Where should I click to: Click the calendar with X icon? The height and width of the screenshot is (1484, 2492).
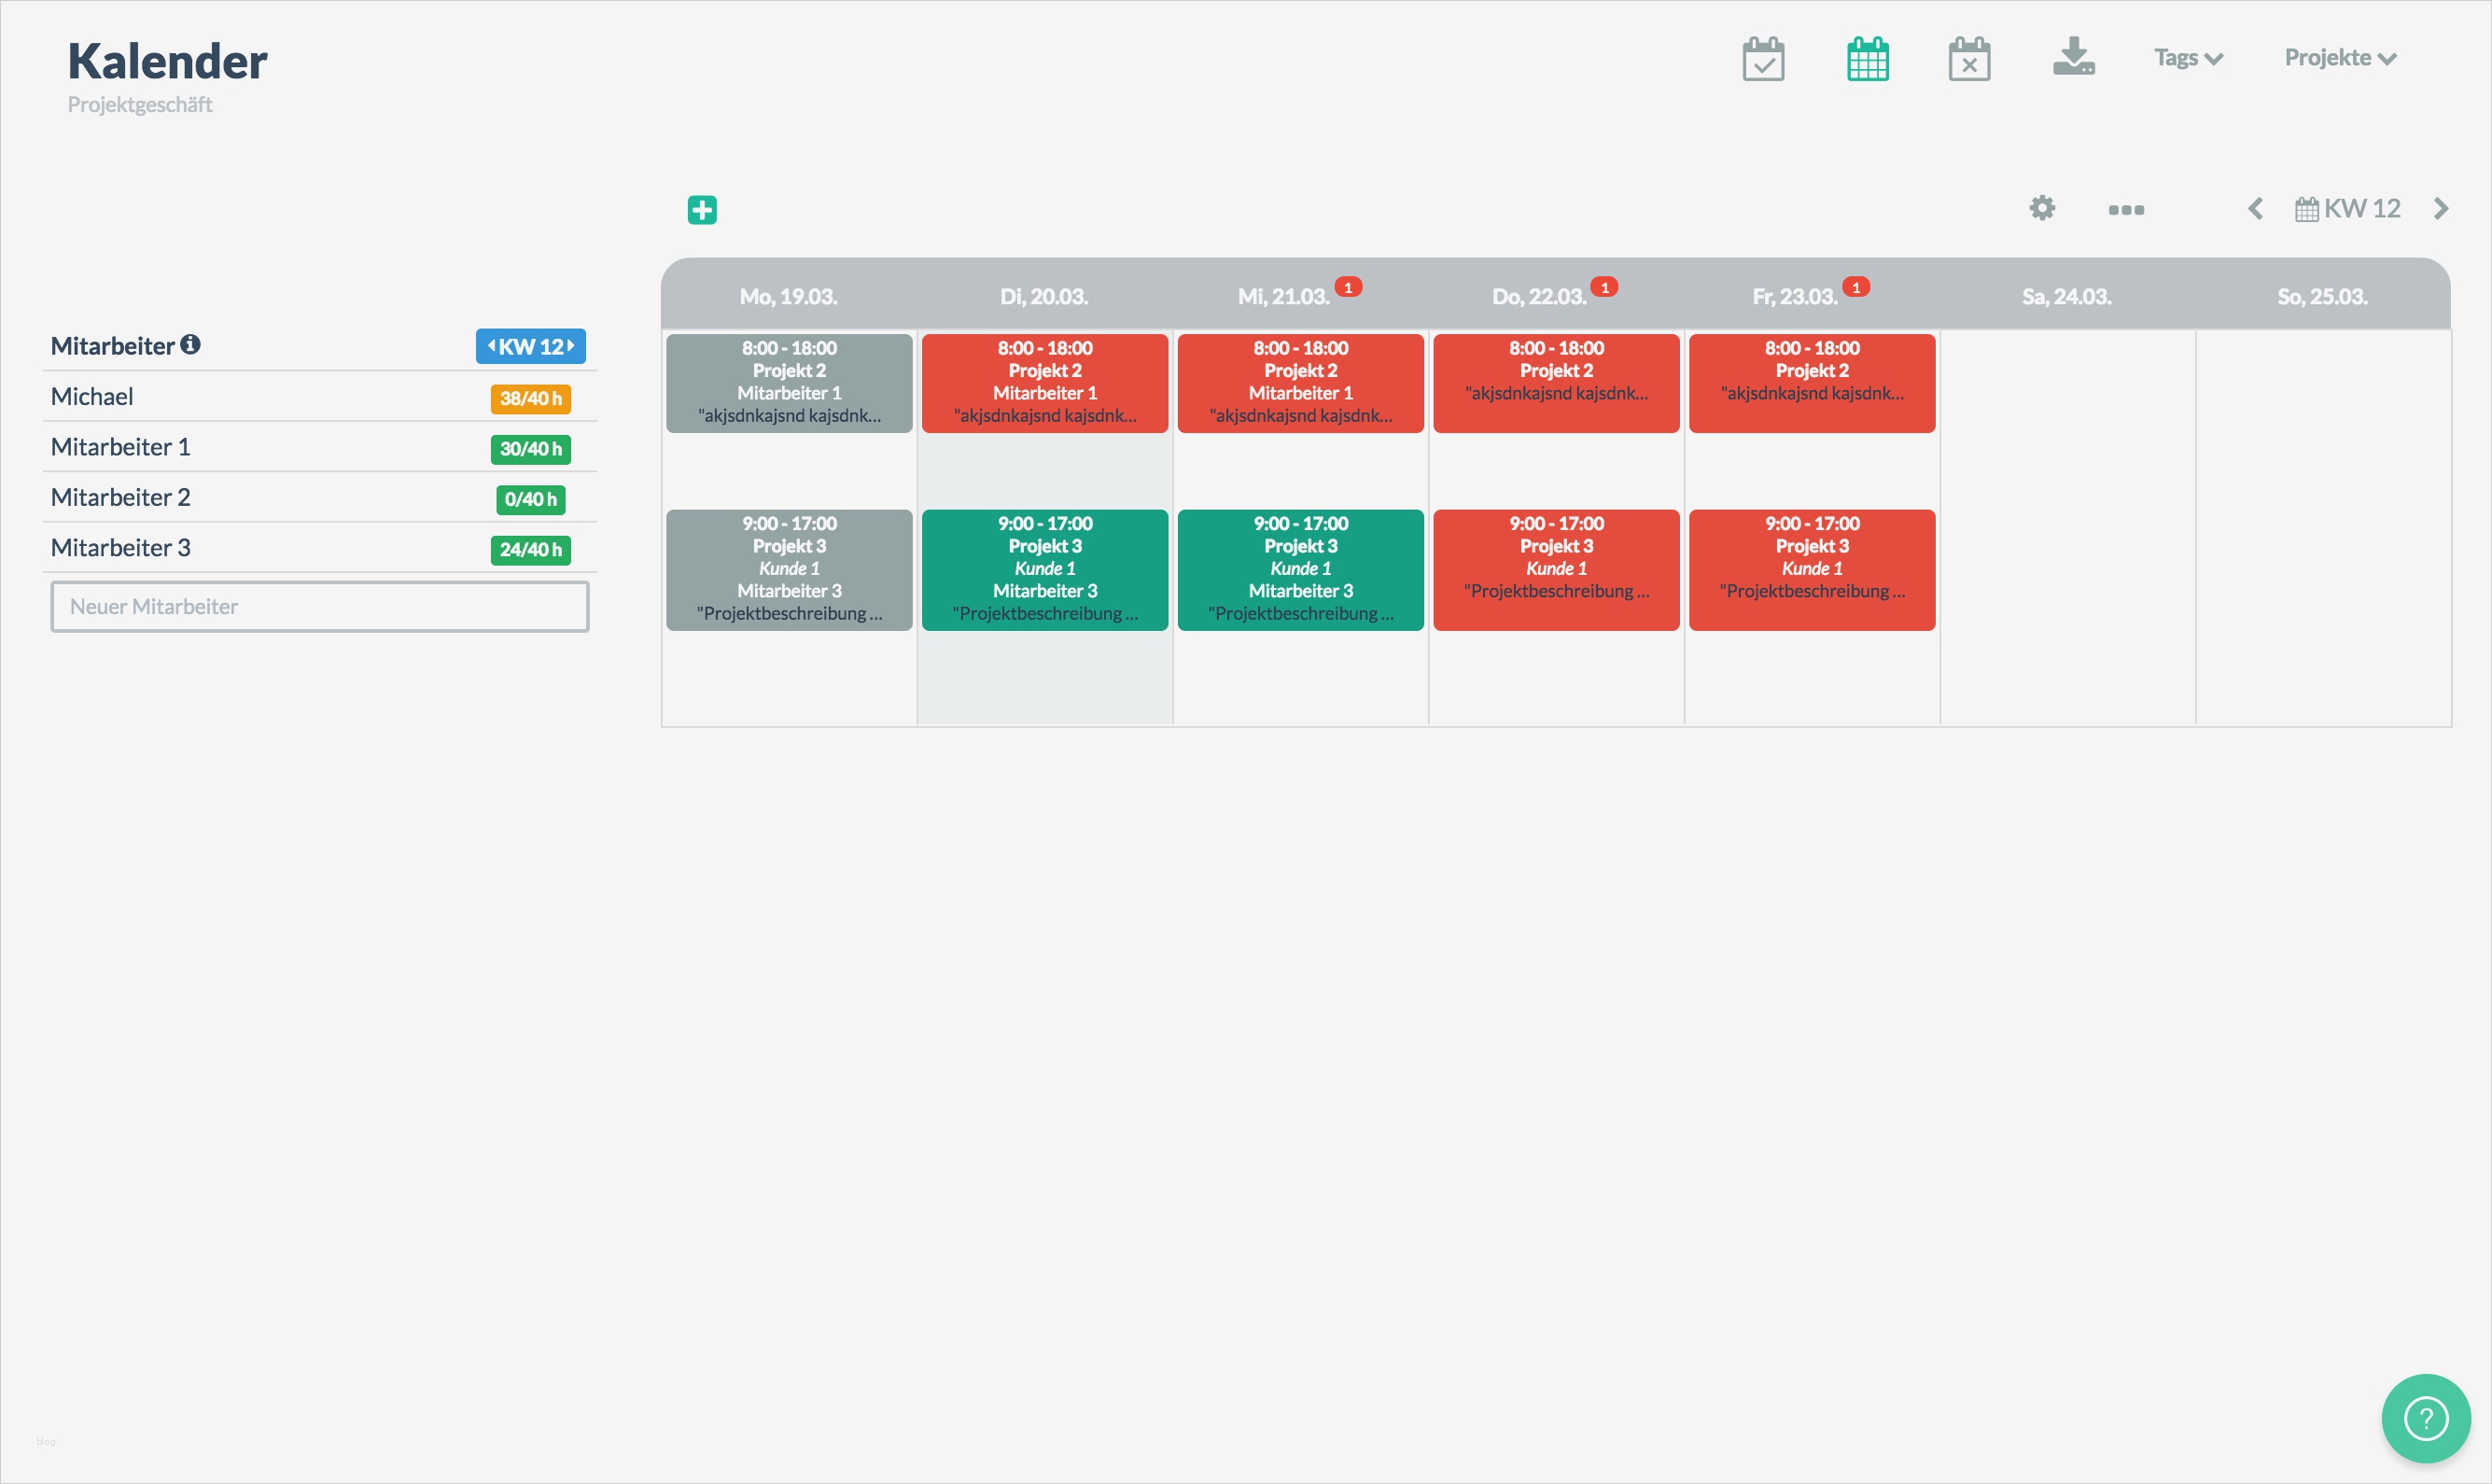(x=1969, y=59)
